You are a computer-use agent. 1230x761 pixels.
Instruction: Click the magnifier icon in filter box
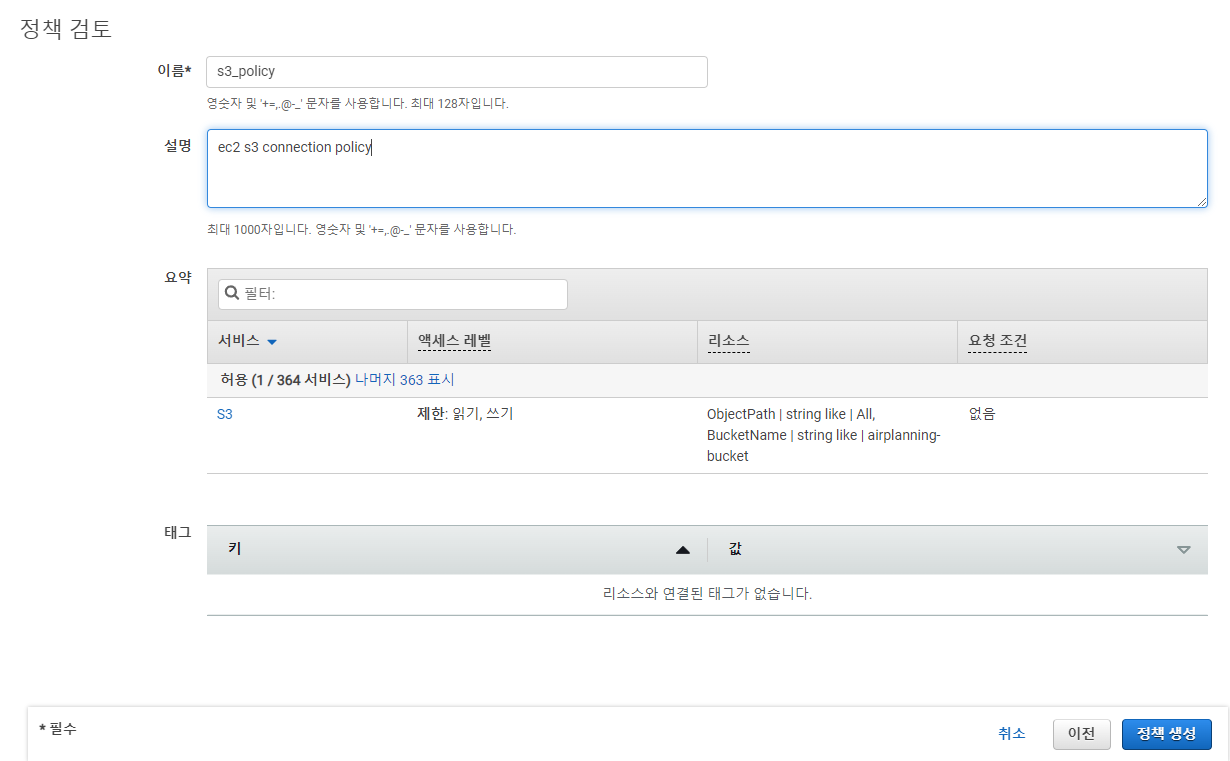(x=232, y=294)
